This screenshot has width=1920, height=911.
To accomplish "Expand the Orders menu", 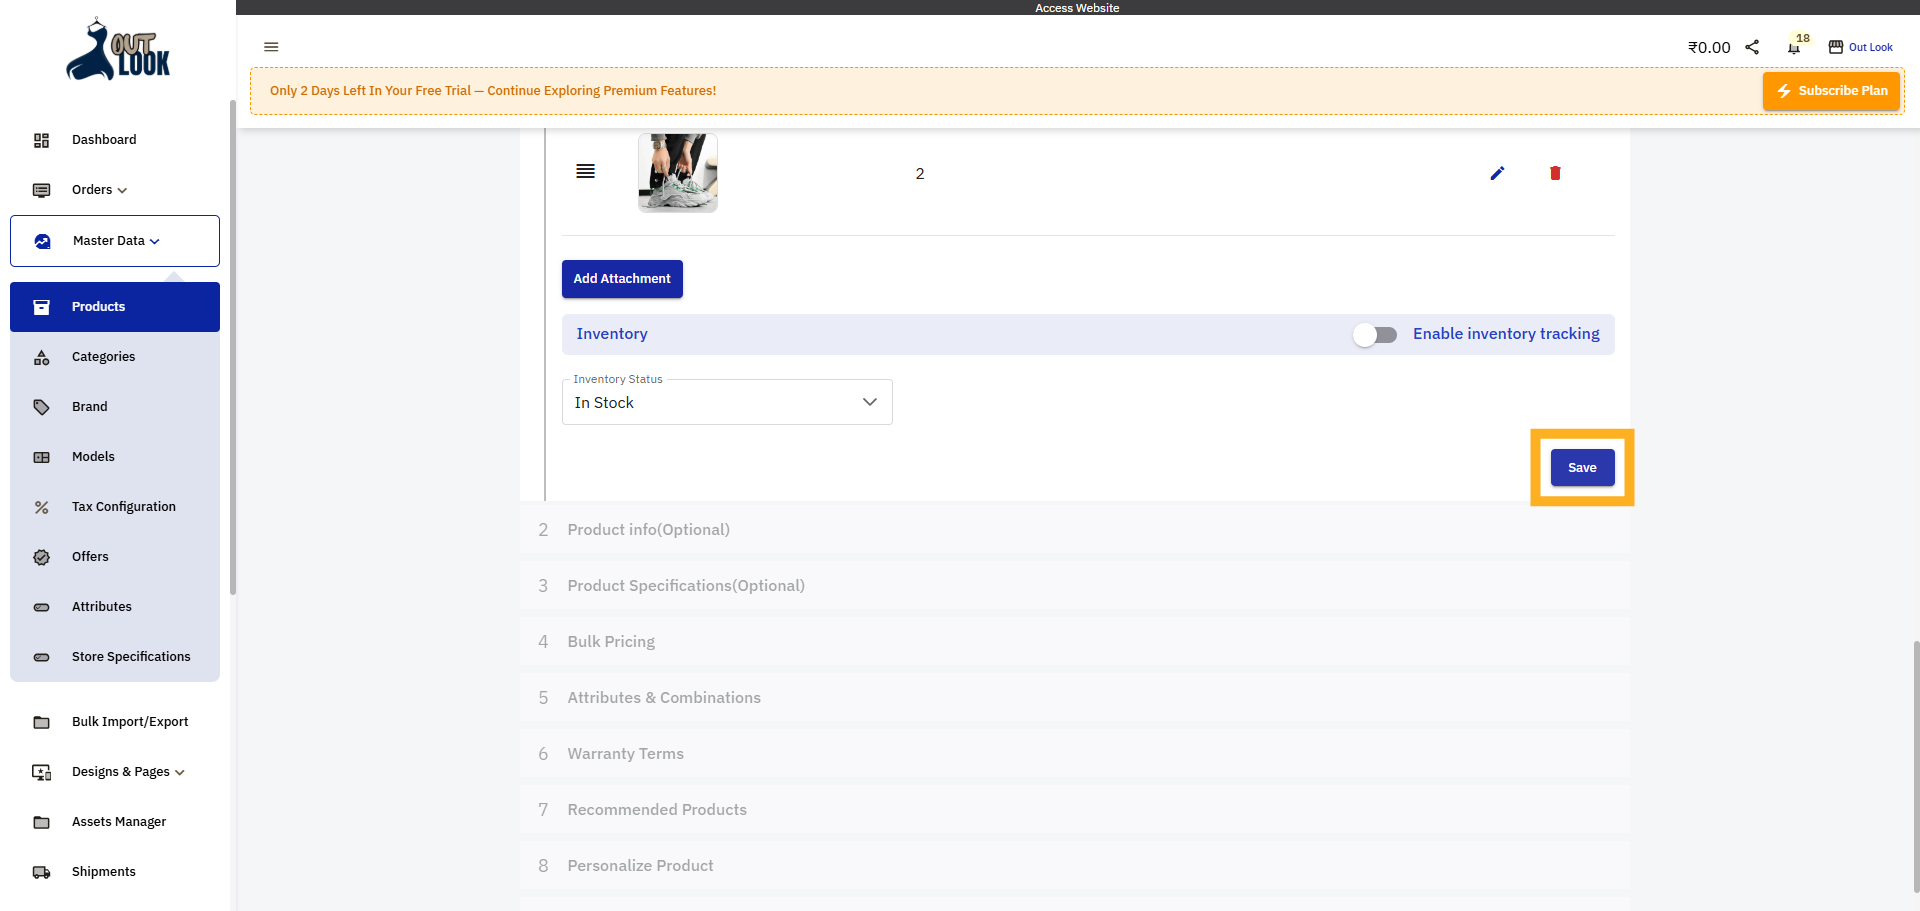I will pos(97,190).
